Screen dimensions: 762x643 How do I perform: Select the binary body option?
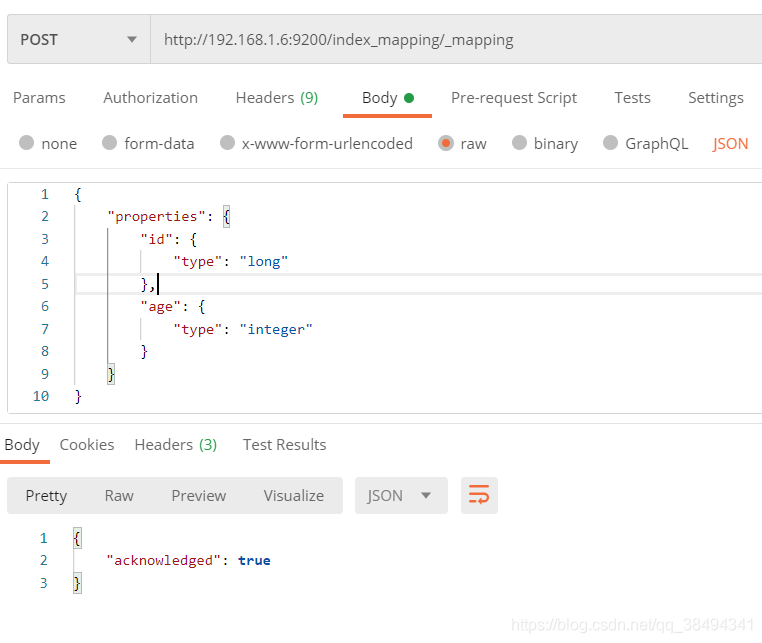click(519, 143)
